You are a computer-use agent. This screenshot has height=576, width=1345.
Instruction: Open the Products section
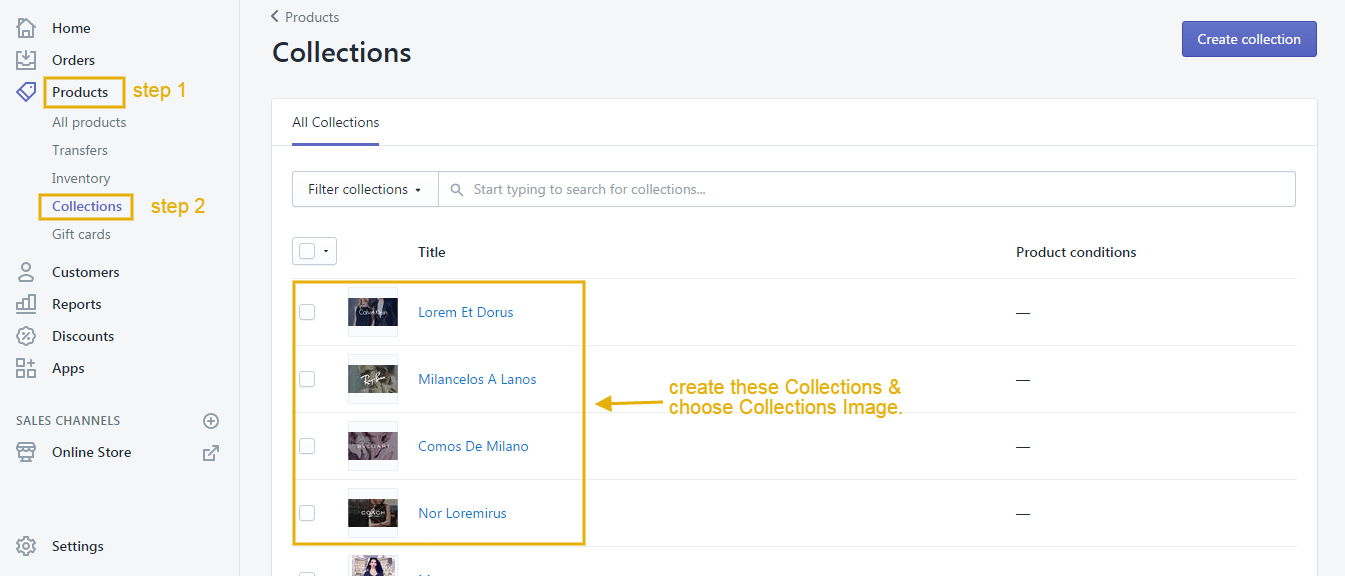point(80,92)
